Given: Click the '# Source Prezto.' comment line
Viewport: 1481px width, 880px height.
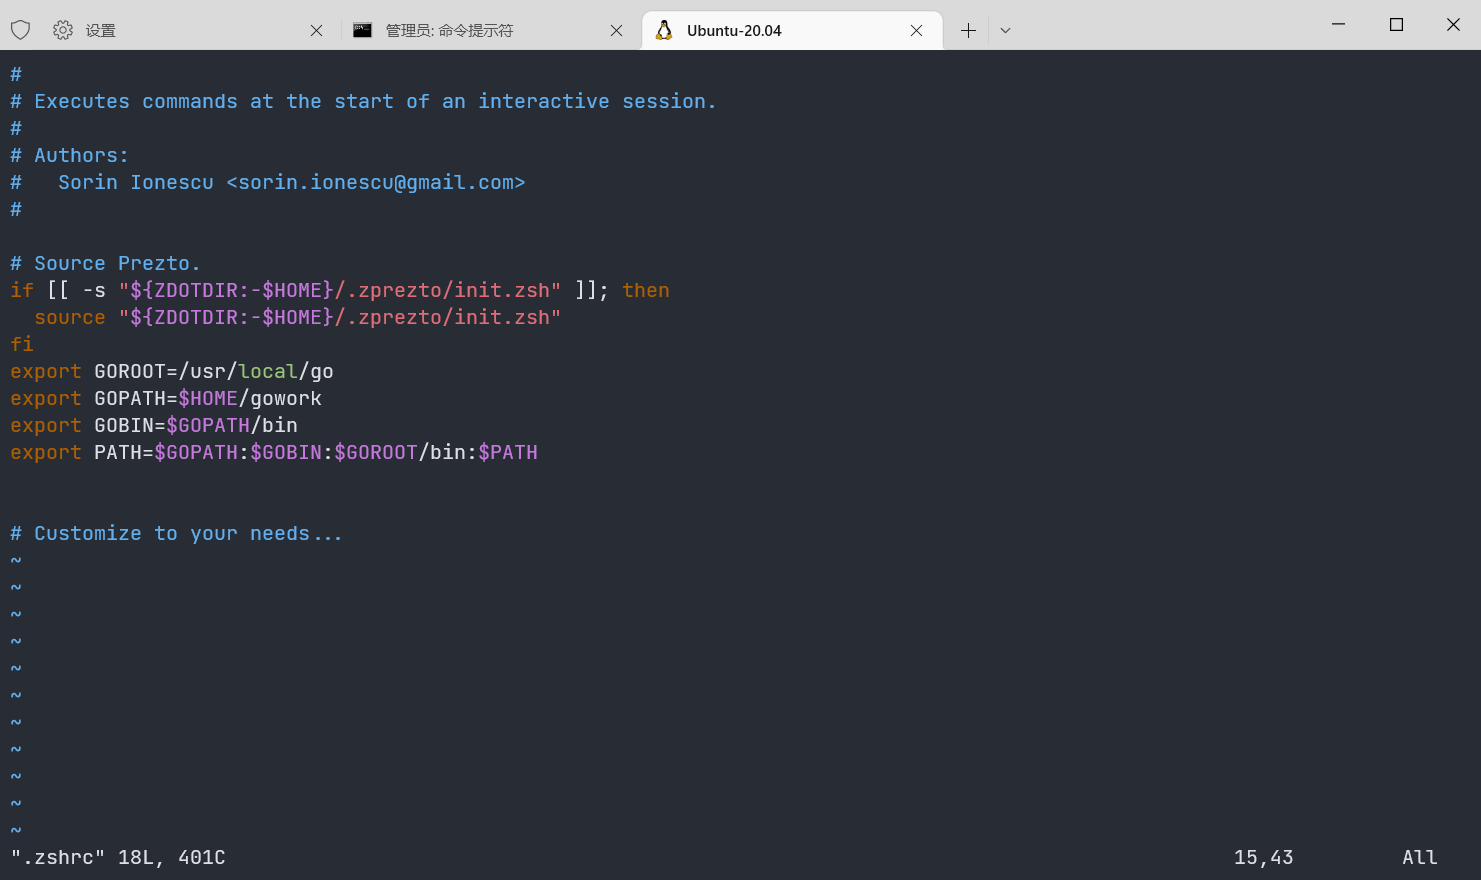Looking at the screenshot, I should [x=106, y=263].
